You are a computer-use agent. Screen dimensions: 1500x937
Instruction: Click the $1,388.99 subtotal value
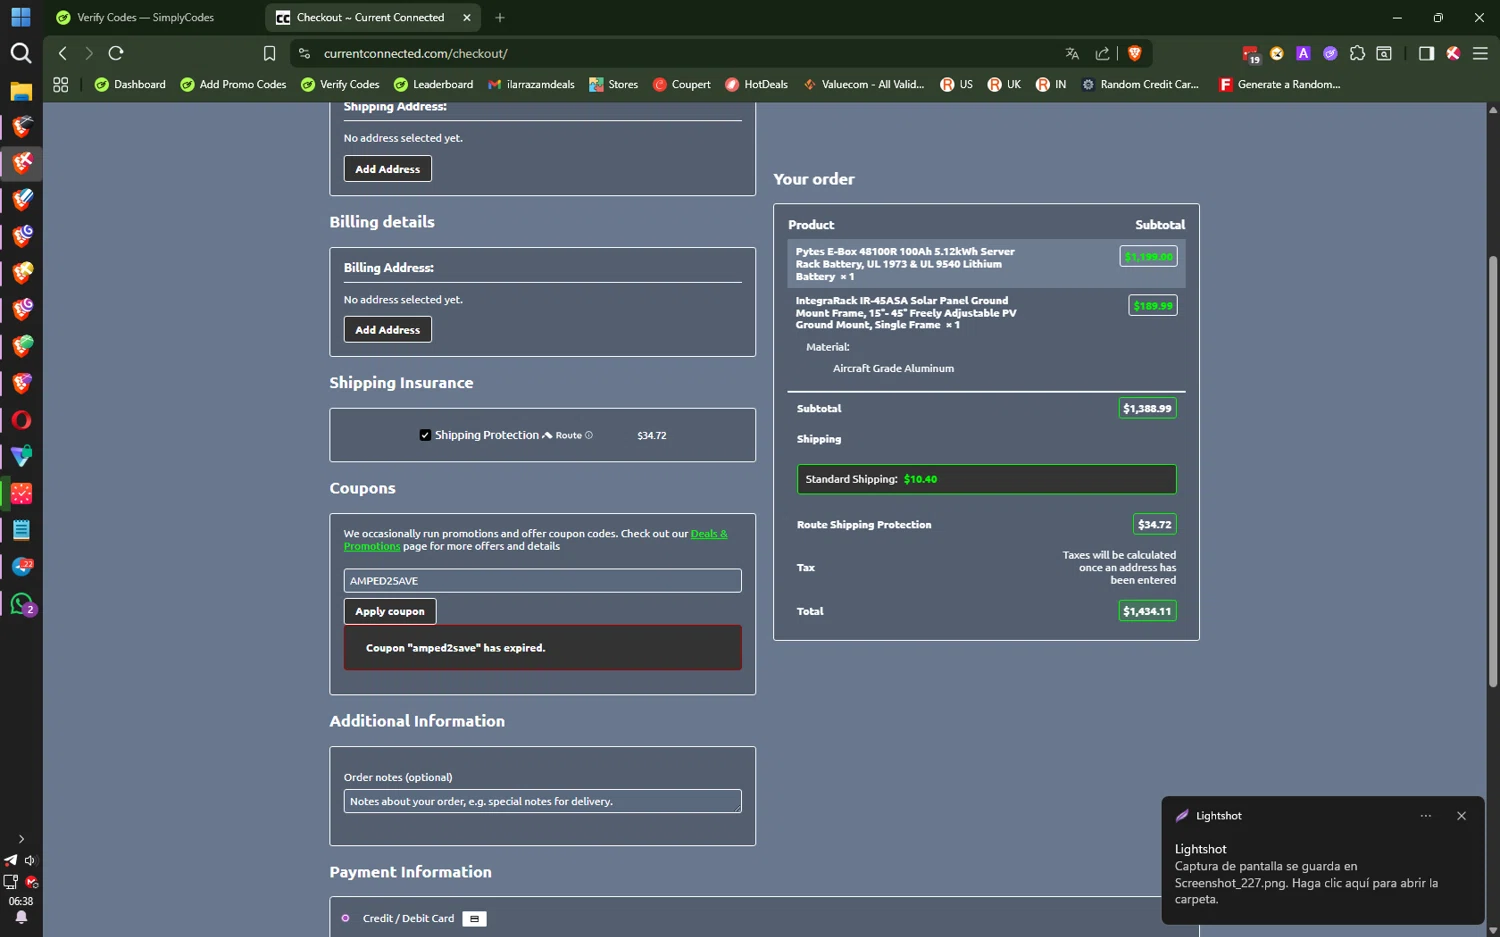1147,408
